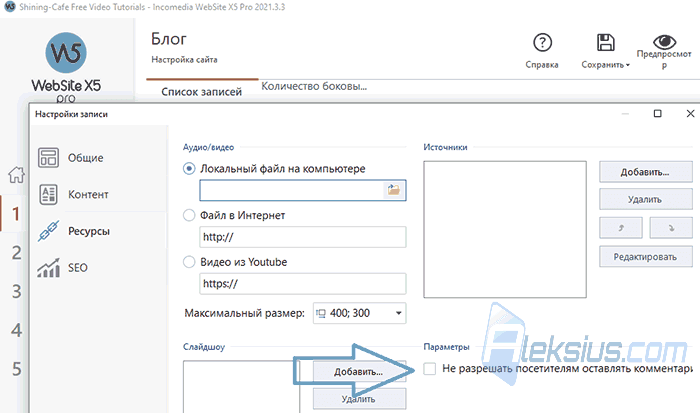Browse for local file with folder icon

(x=394, y=190)
